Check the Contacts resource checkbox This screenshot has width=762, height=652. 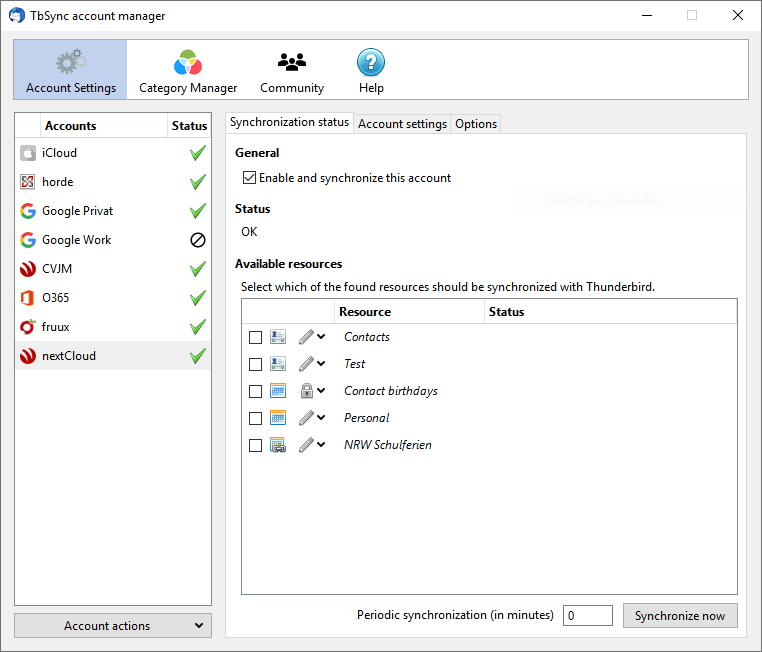[x=255, y=337]
